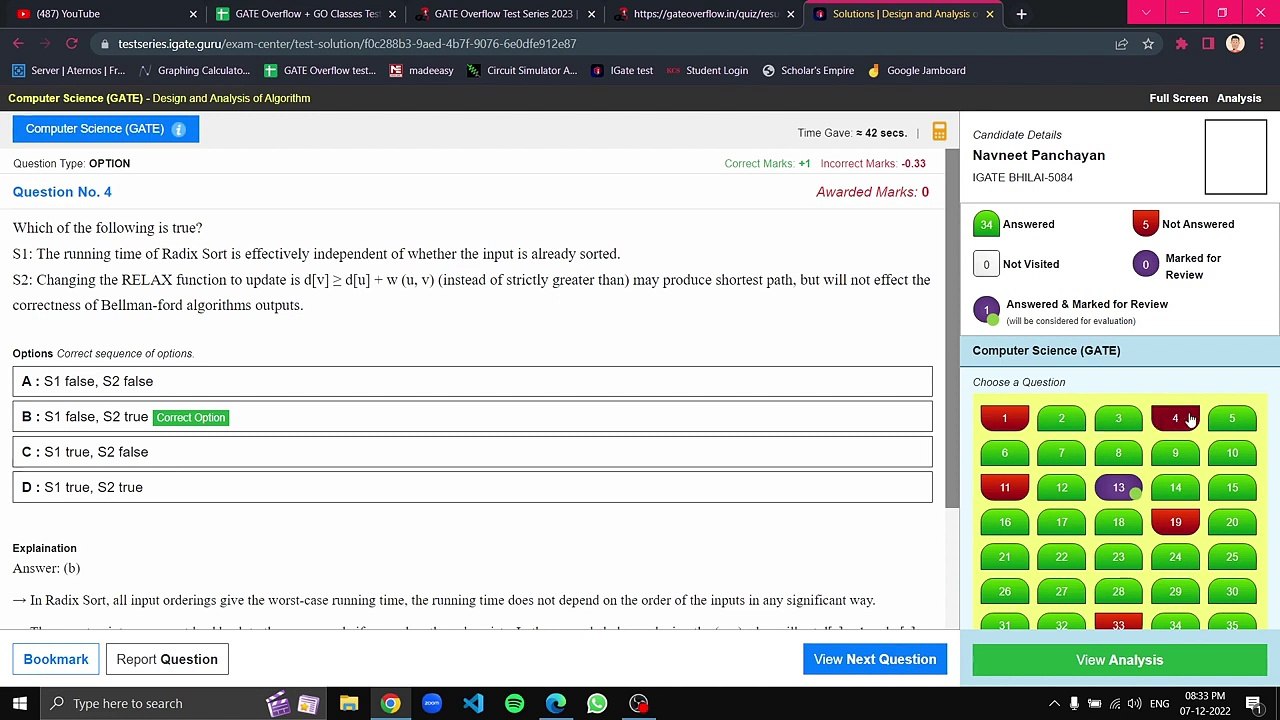The width and height of the screenshot is (1280, 720).
Task: Click the Analysis link in the header
Action: click(1239, 98)
